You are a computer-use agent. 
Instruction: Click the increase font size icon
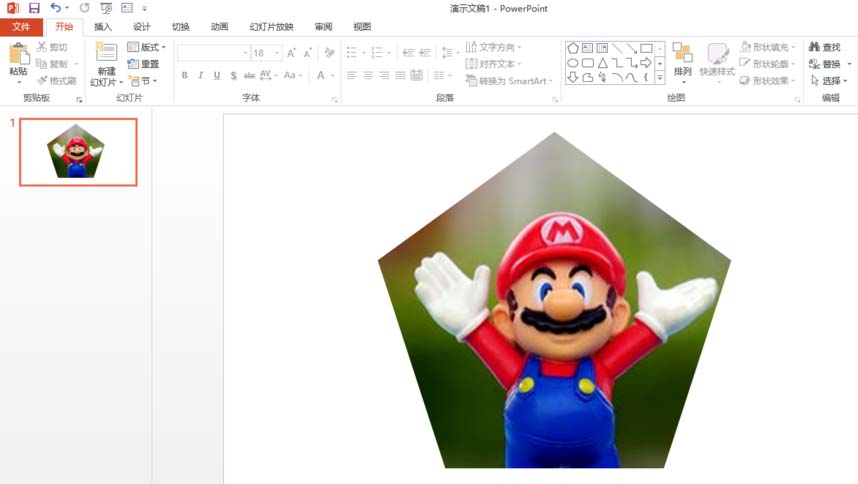click(x=291, y=53)
